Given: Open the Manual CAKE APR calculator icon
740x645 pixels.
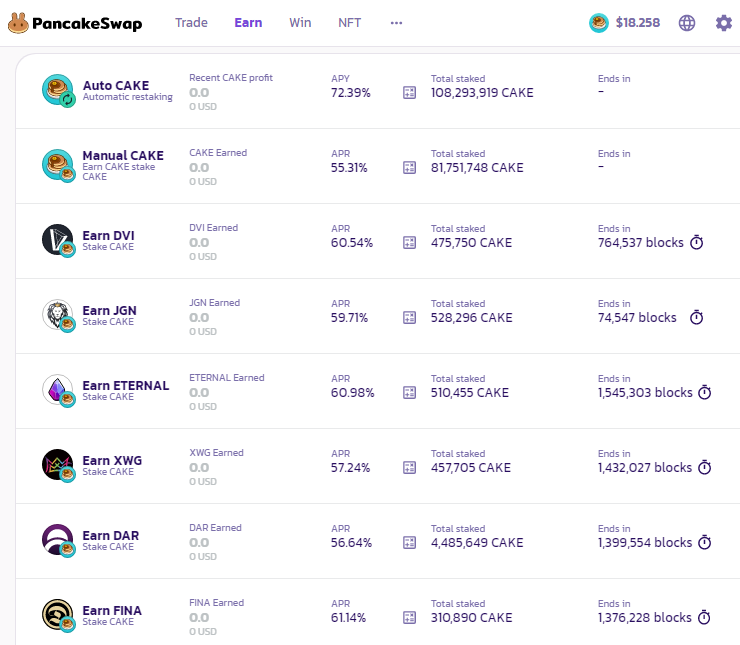Looking at the screenshot, I should [409, 168].
